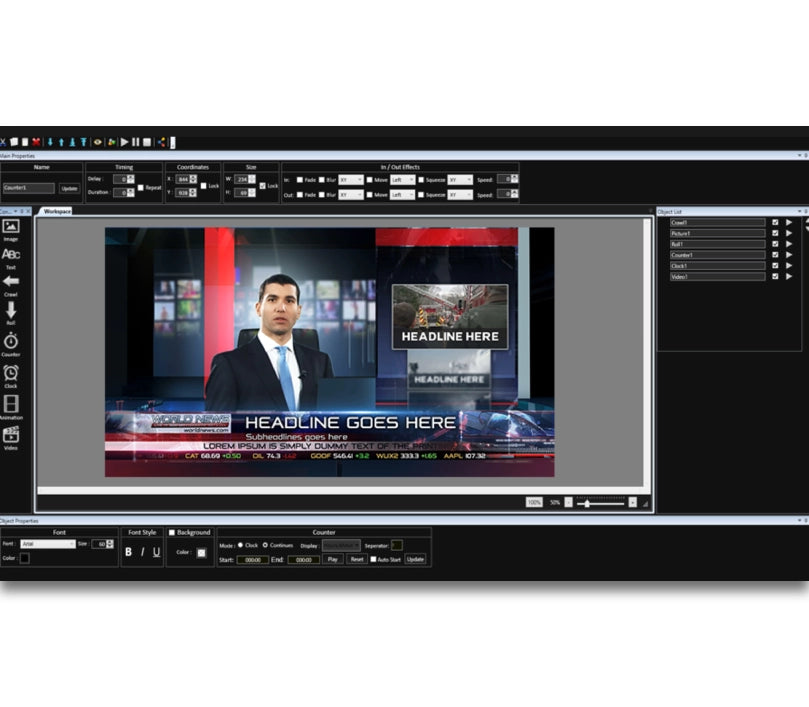The width and height of the screenshot is (809, 707).
Task: Pick the Roll object tool
Action: pos(11,311)
